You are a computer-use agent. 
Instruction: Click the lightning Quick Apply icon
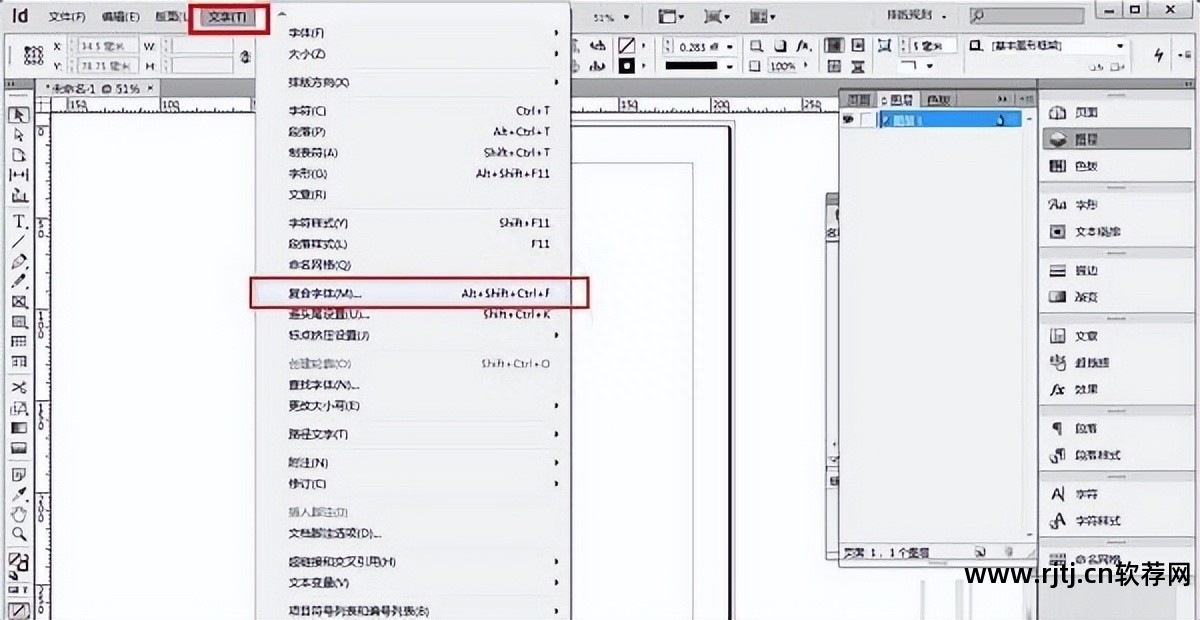1160,55
